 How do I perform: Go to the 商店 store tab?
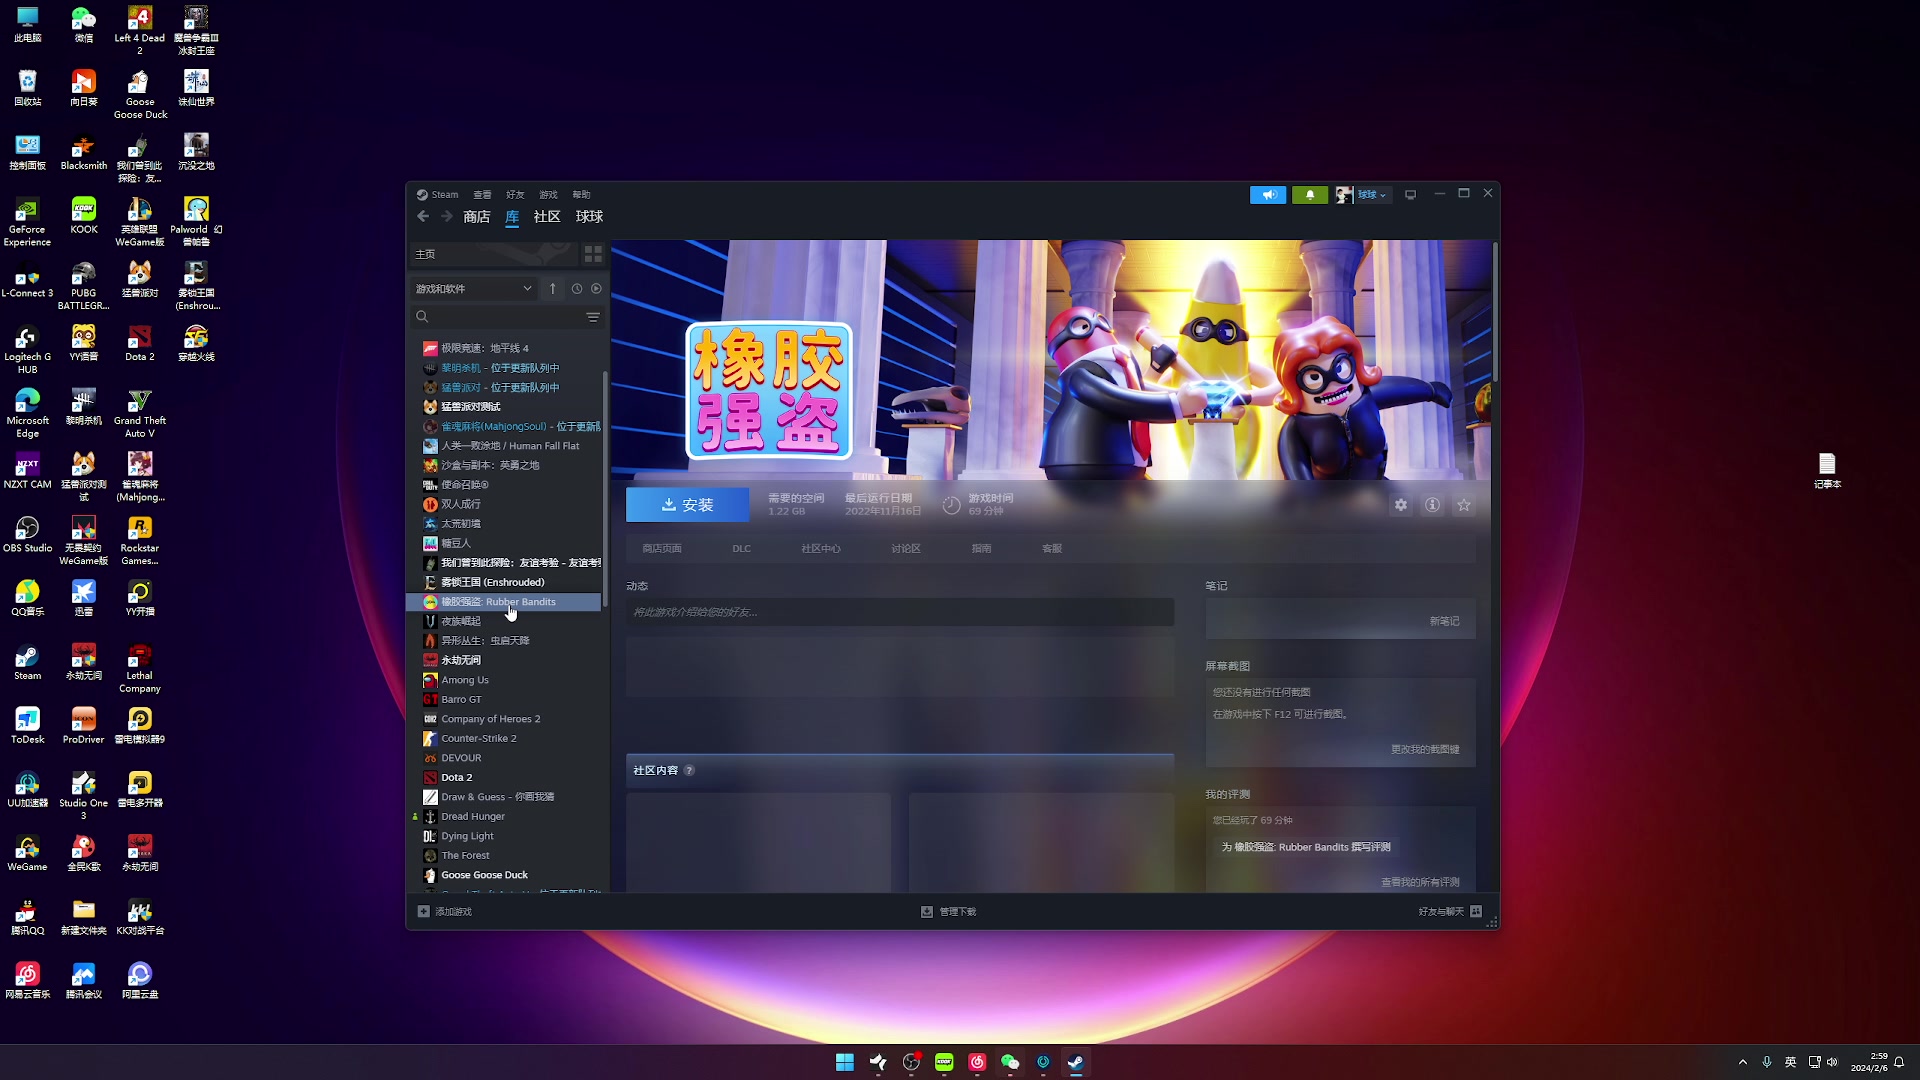click(x=477, y=217)
